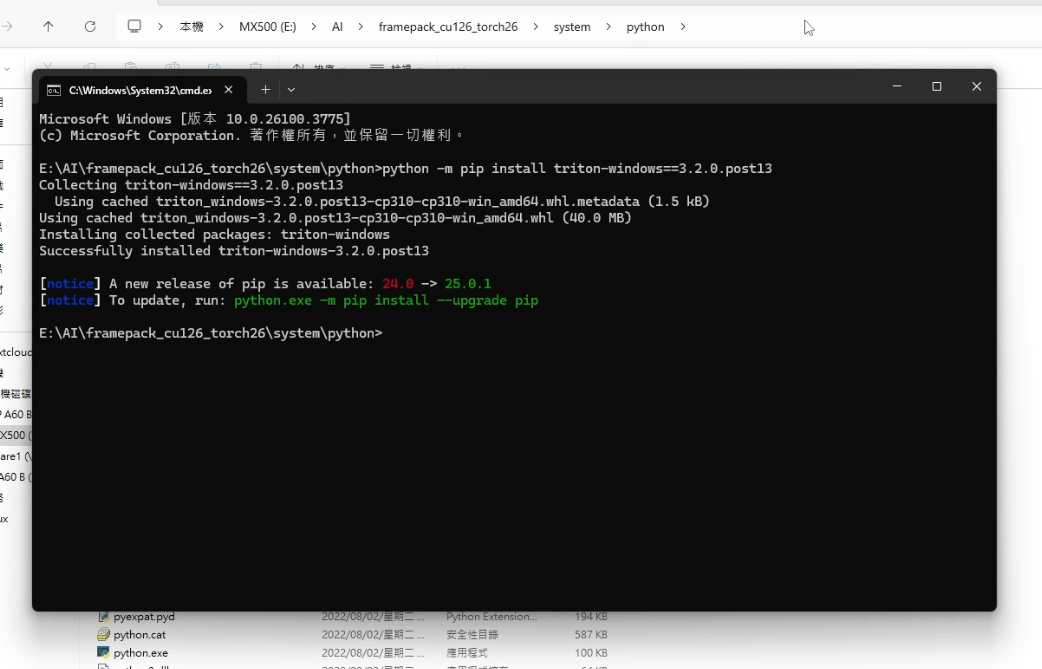Click the Microsoft Corporation copyright line
This screenshot has width=1042, height=669.
pos(251,135)
